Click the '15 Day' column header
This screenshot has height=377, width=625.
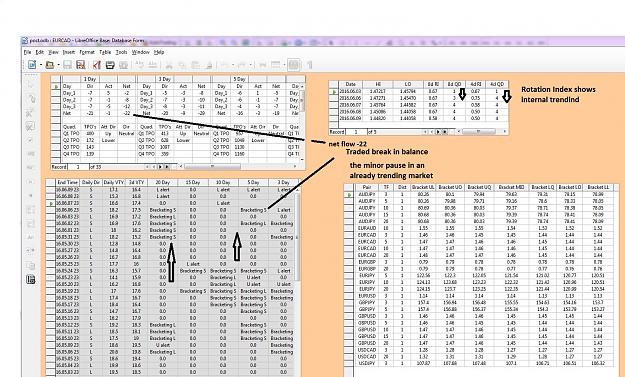tap(193, 183)
